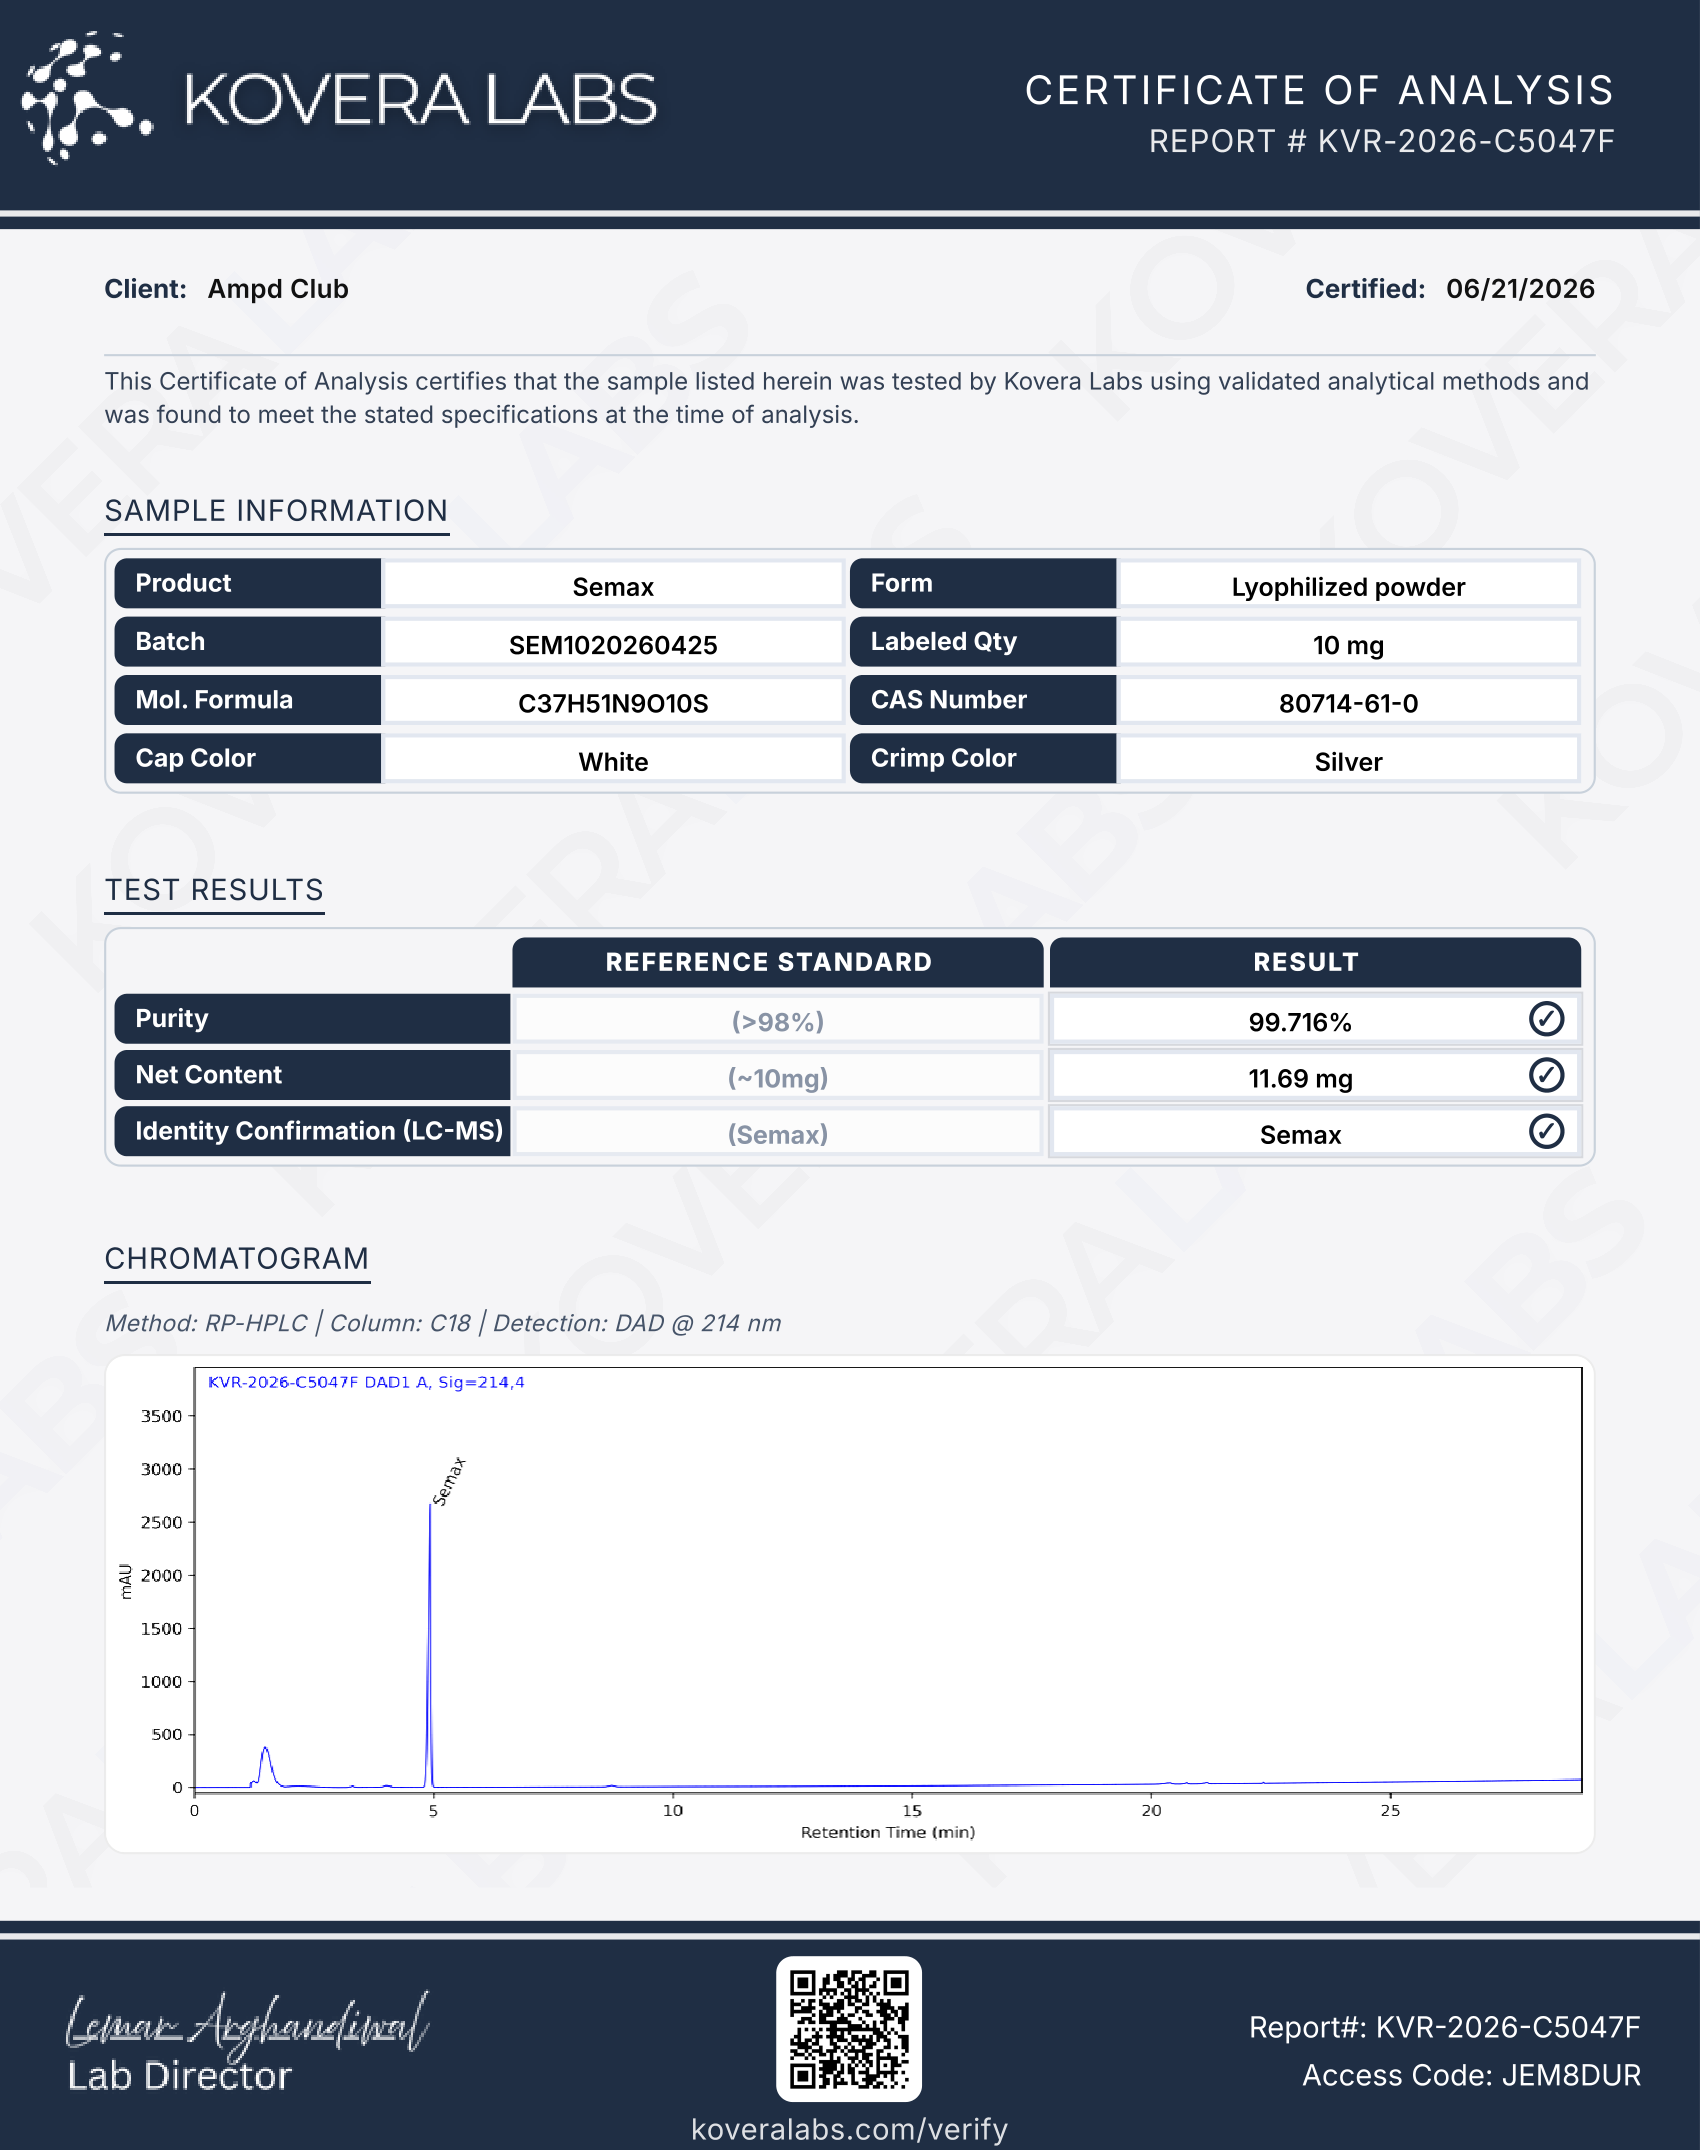Click the small early peak before 2 minutes
The height and width of the screenshot is (2150, 1700).
(x=265, y=1766)
